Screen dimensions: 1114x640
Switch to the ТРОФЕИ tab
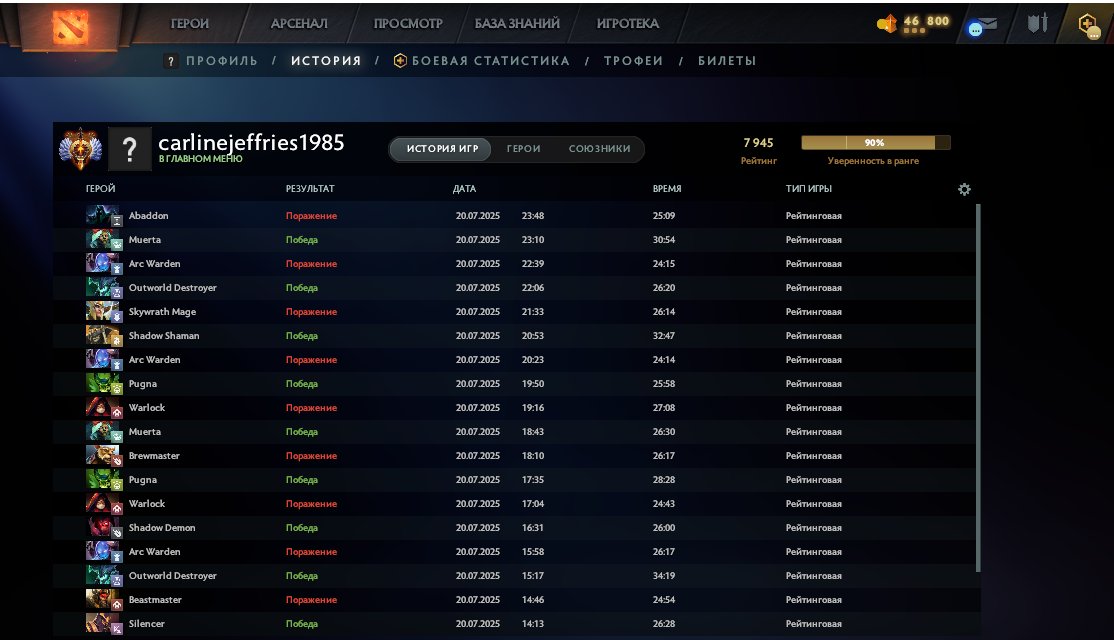point(633,61)
